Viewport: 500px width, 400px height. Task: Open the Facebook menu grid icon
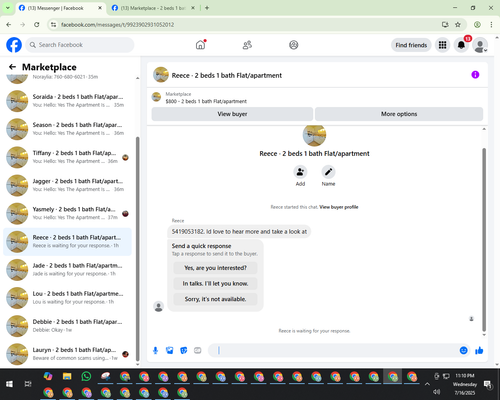442,45
